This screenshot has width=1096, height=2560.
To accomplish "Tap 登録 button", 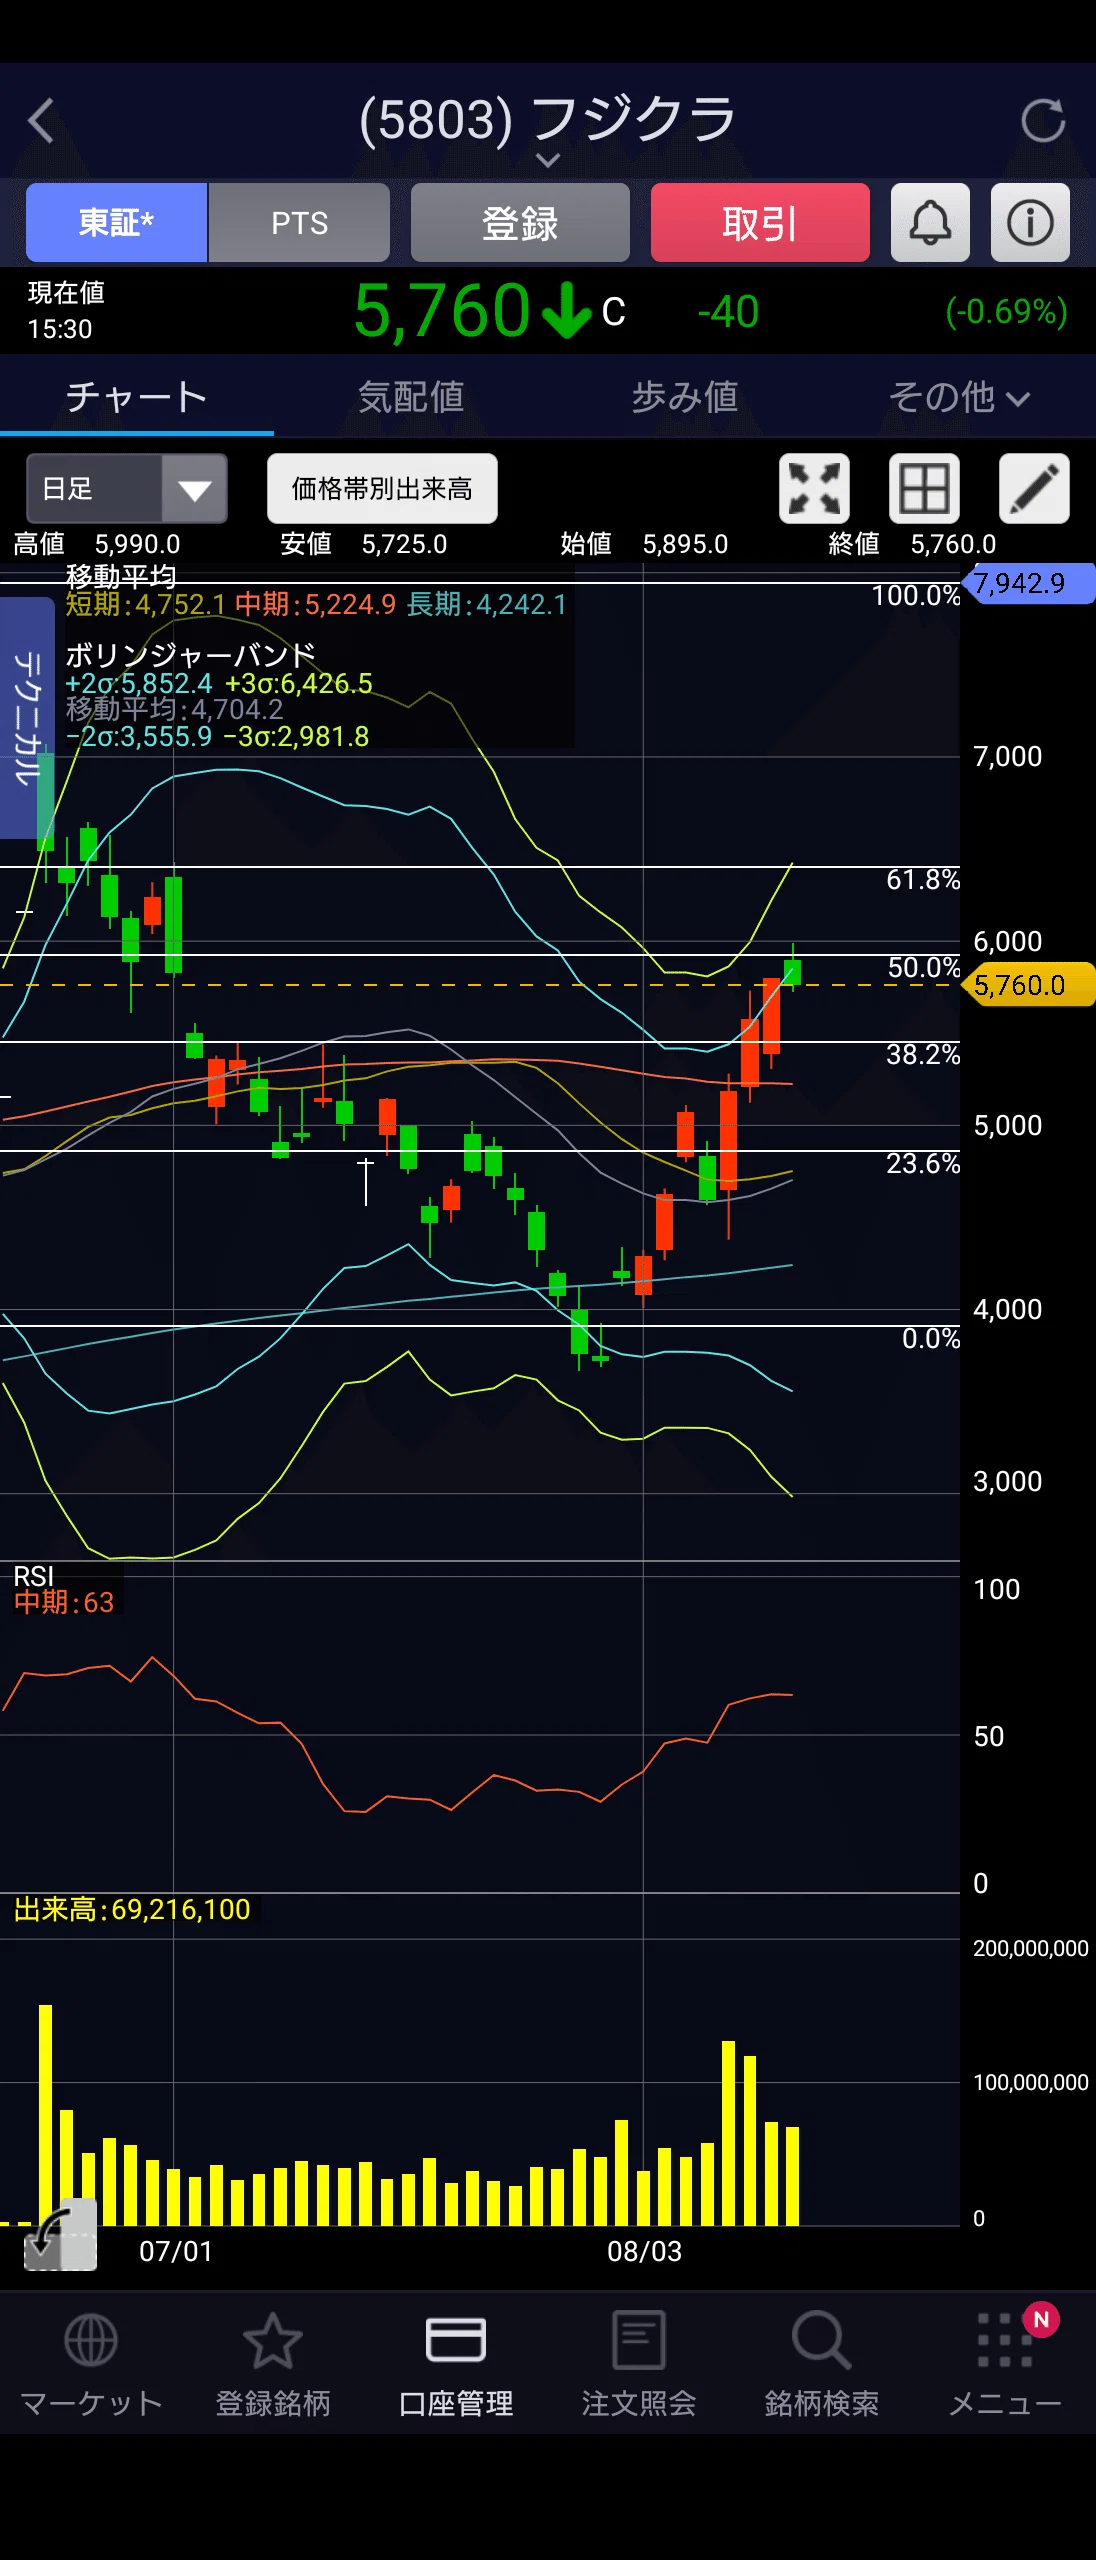I will [x=520, y=222].
